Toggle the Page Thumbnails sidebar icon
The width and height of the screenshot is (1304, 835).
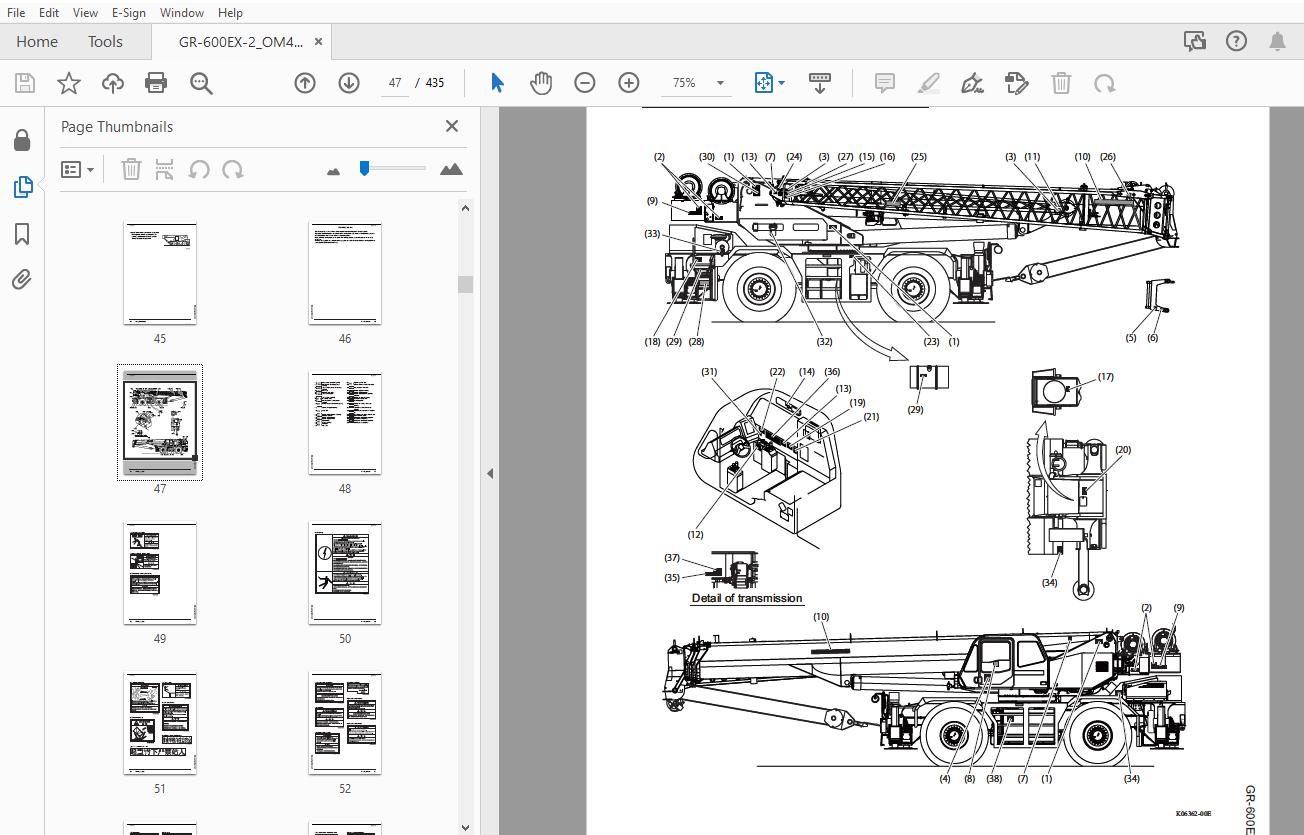[22, 186]
